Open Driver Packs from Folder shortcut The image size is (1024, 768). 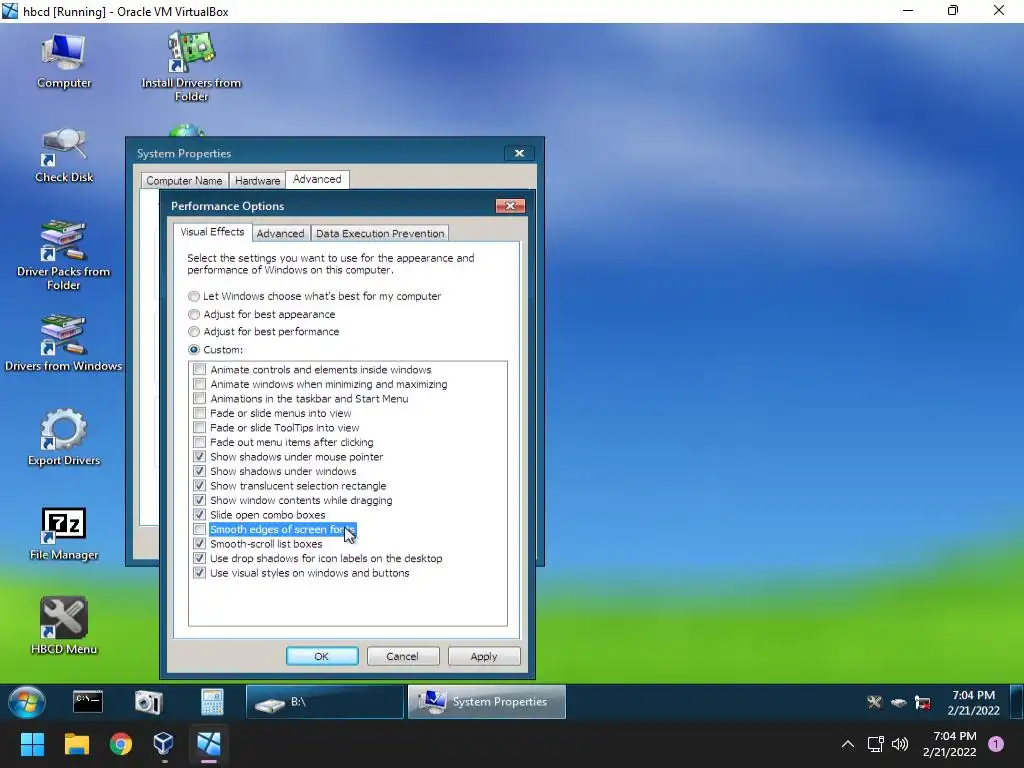(x=63, y=255)
